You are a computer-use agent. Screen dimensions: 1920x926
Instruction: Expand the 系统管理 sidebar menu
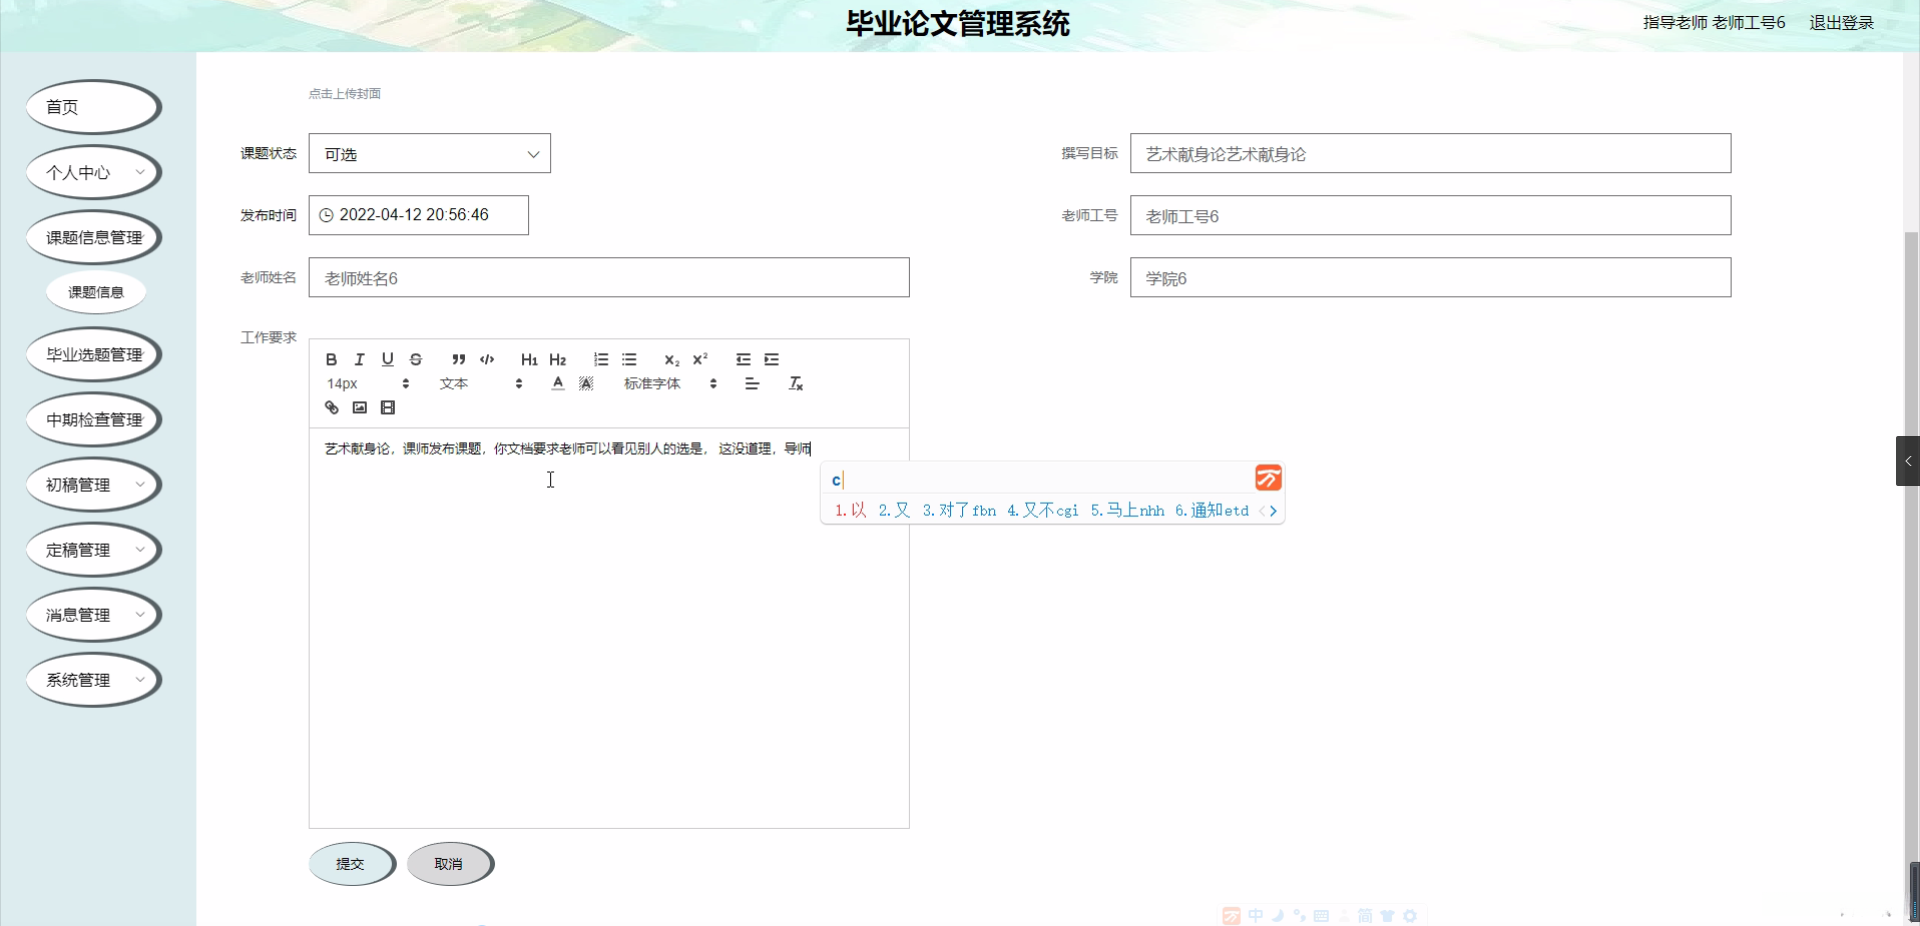pos(94,680)
